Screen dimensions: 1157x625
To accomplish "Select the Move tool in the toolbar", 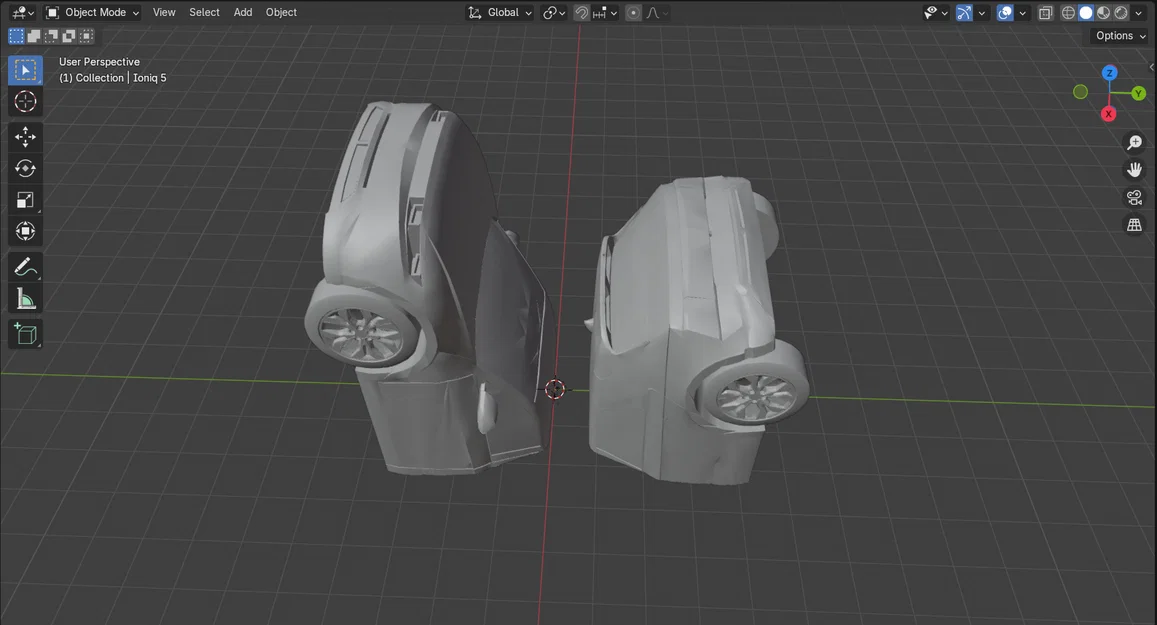I will [x=25, y=135].
